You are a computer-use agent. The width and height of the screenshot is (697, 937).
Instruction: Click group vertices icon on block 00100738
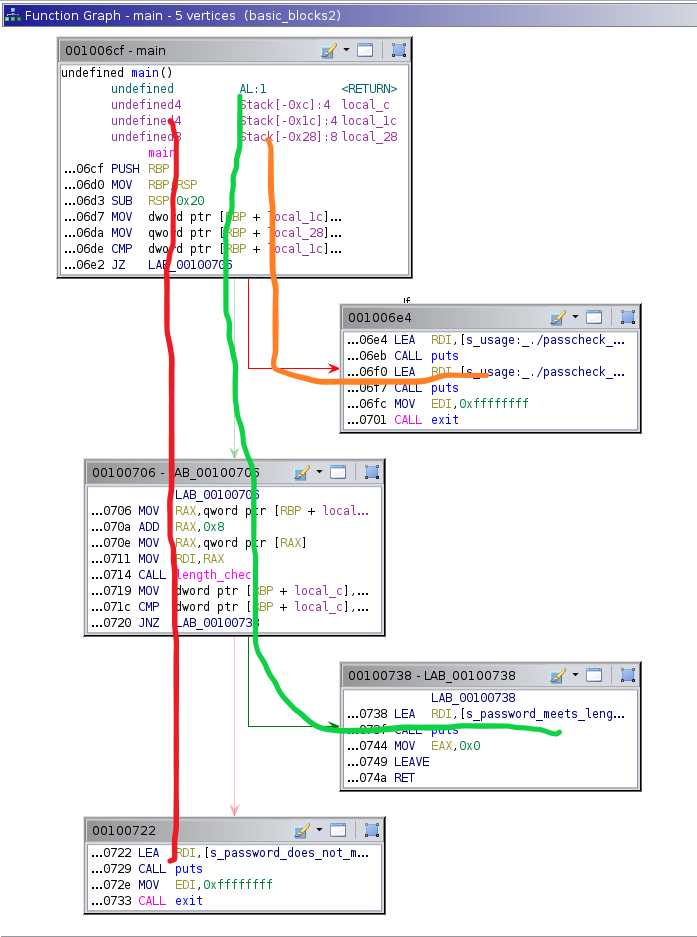pyautogui.click(x=627, y=675)
